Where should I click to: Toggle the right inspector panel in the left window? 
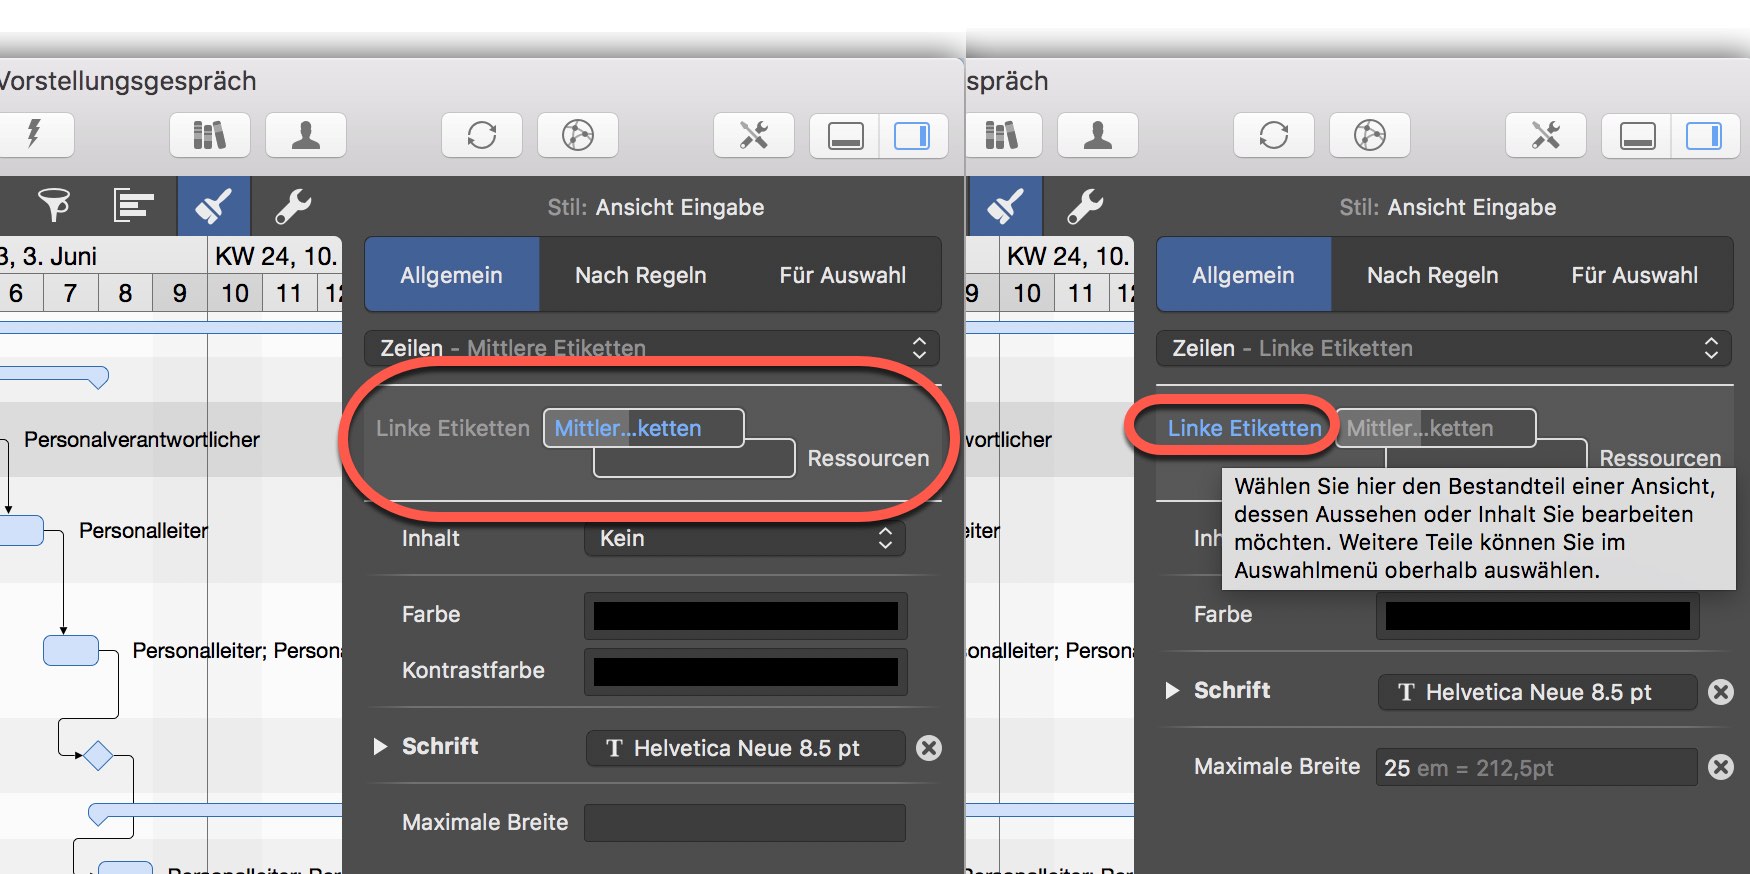912,135
